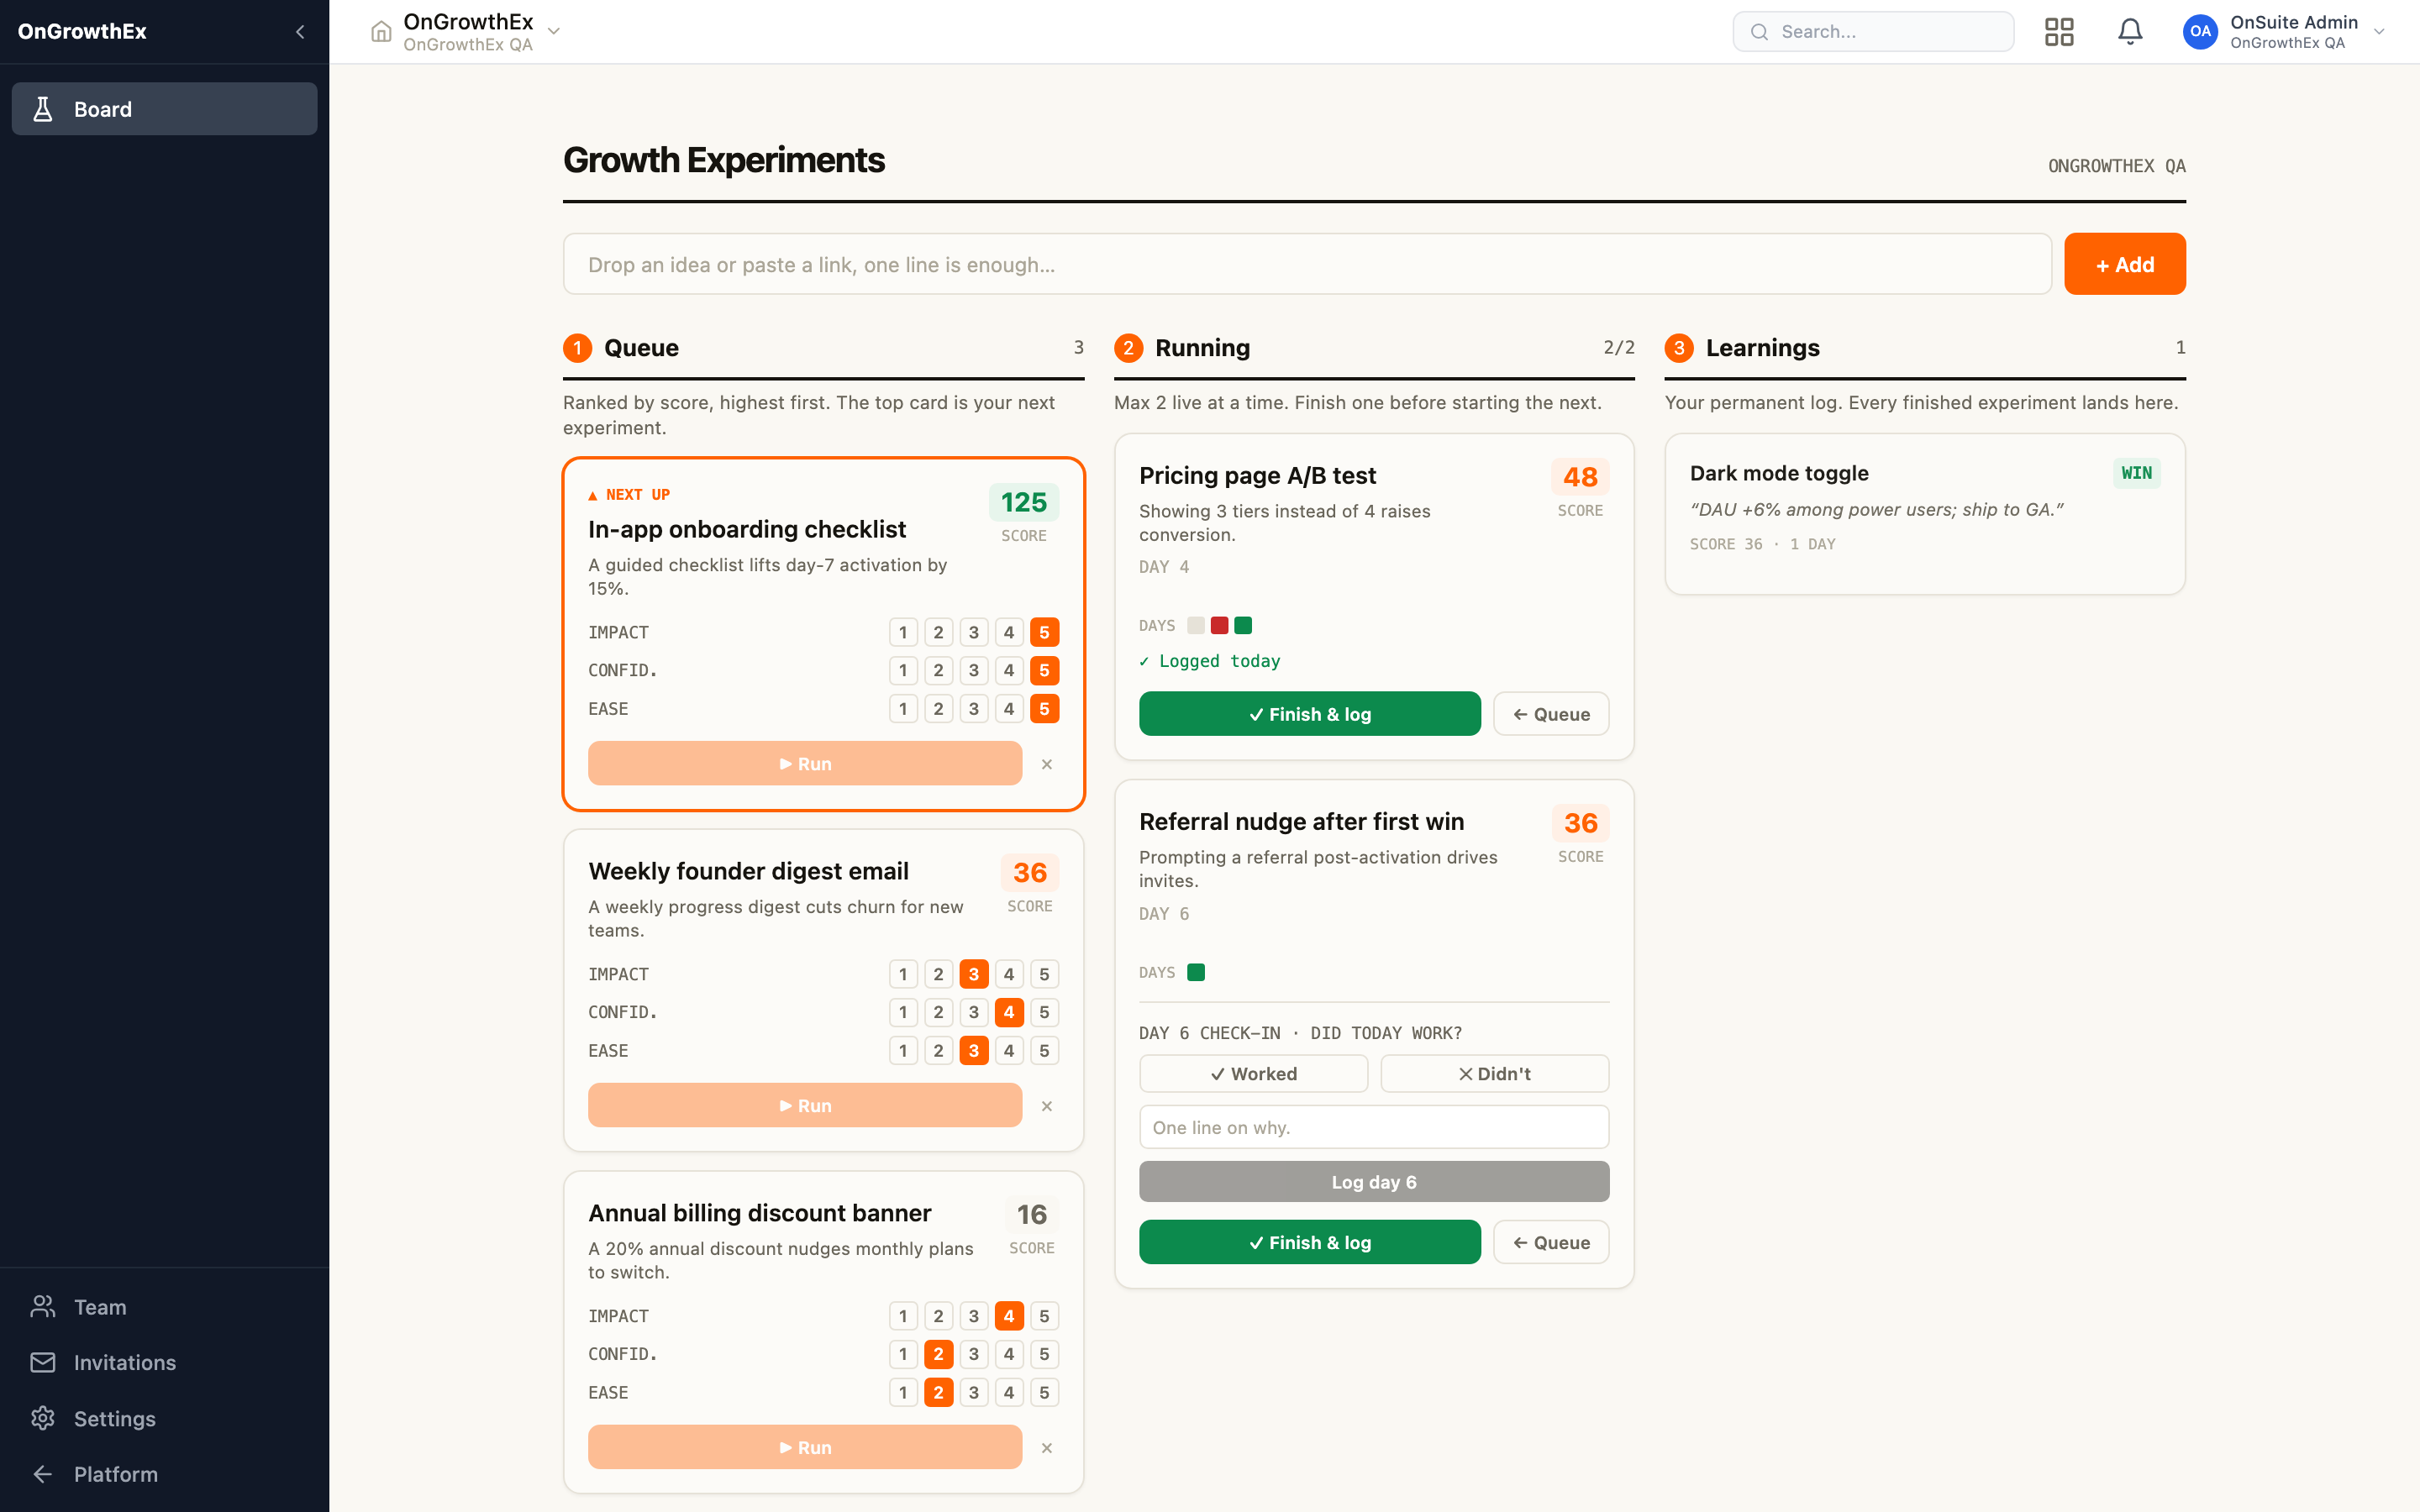Run the In-app onboarding checklist experiment
2420x1512 pixels.
805,764
